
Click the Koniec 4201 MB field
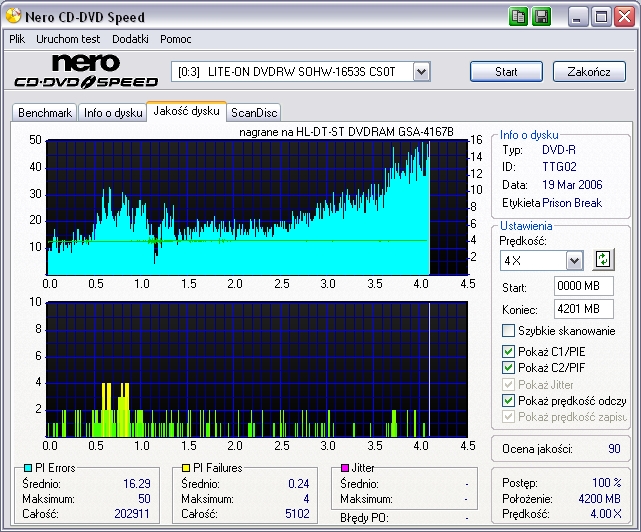click(x=584, y=309)
